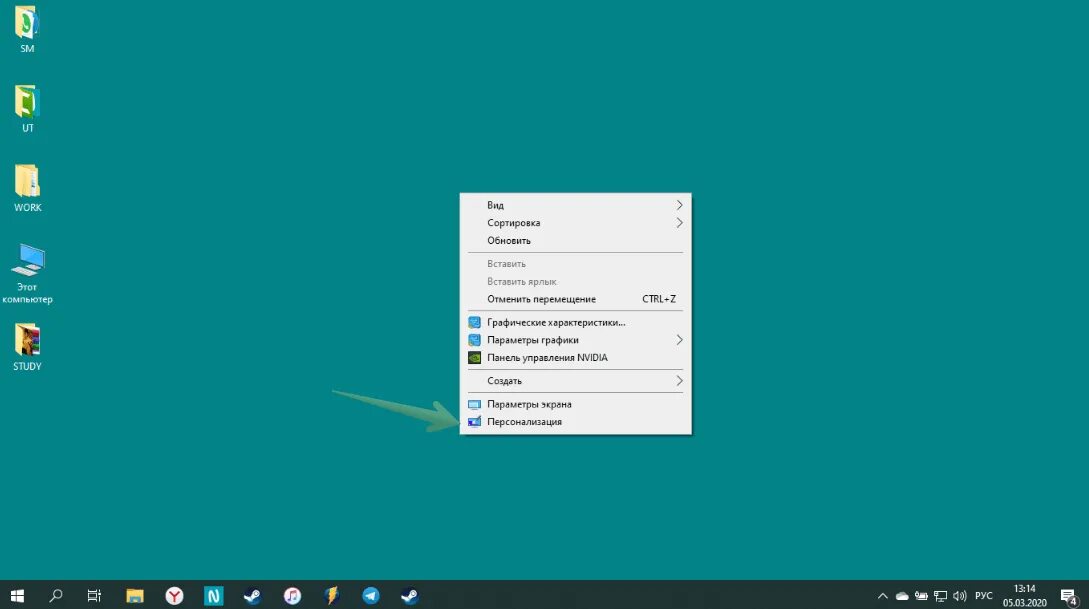The image size is (1089, 609).
Task: Expand the Создать submenu
Action: pos(575,381)
